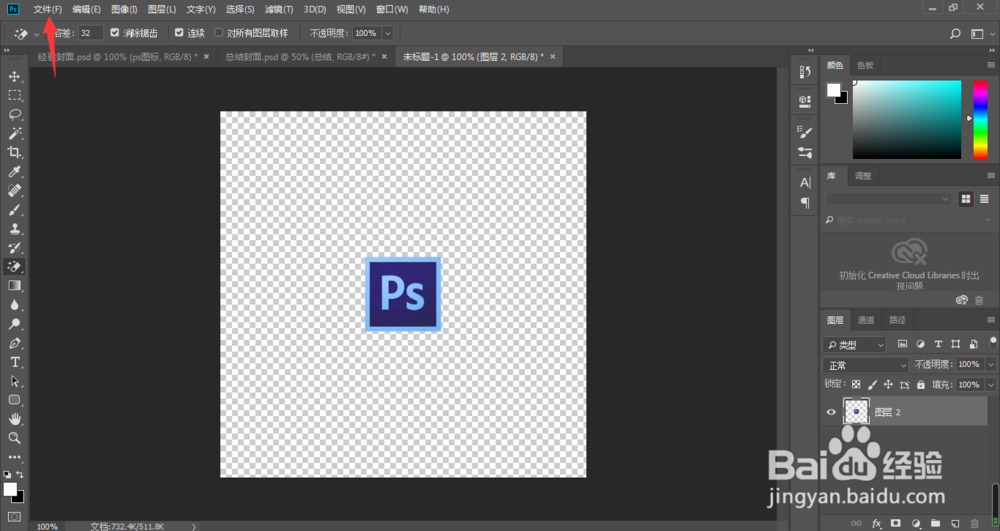This screenshot has width=1000, height=531.
Task: Switch to the 路径 paths tab
Action: tap(897, 320)
